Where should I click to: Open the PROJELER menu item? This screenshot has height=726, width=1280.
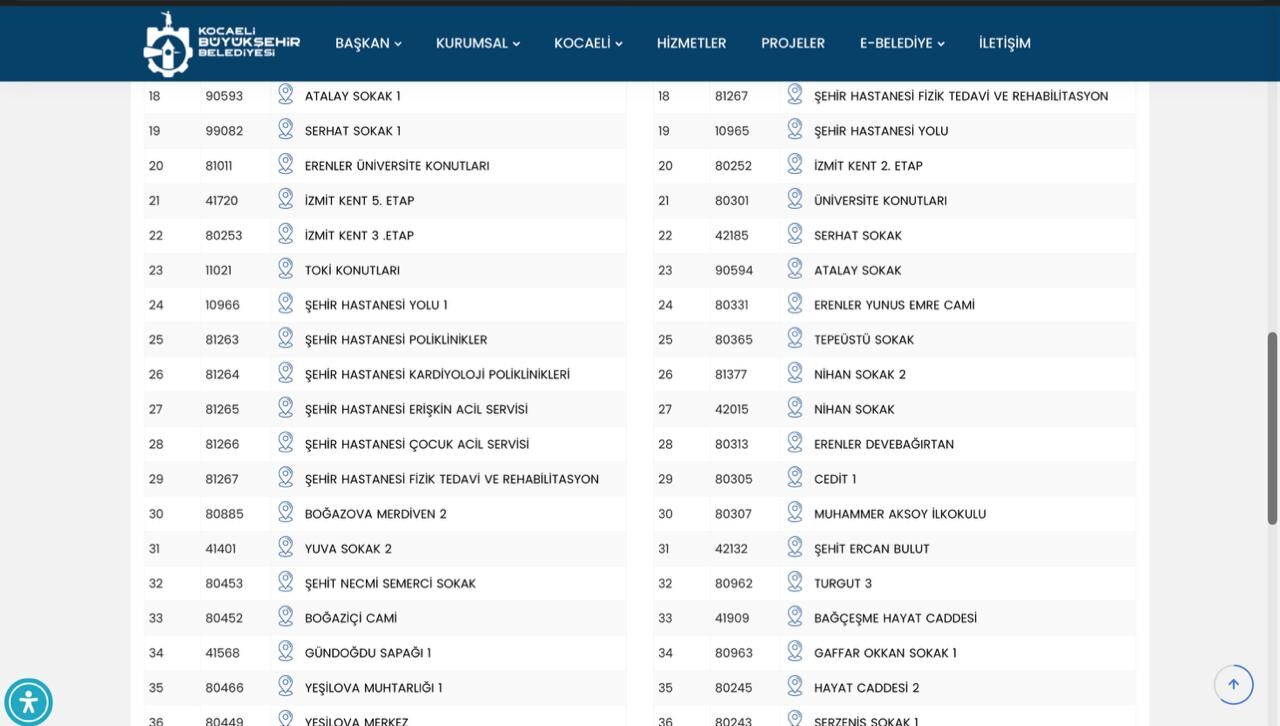click(x=793, y=43)
